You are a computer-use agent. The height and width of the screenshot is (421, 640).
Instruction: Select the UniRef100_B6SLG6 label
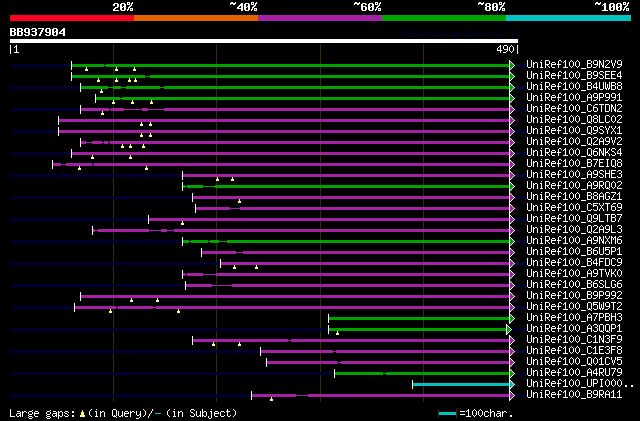[x=574, y=285]
